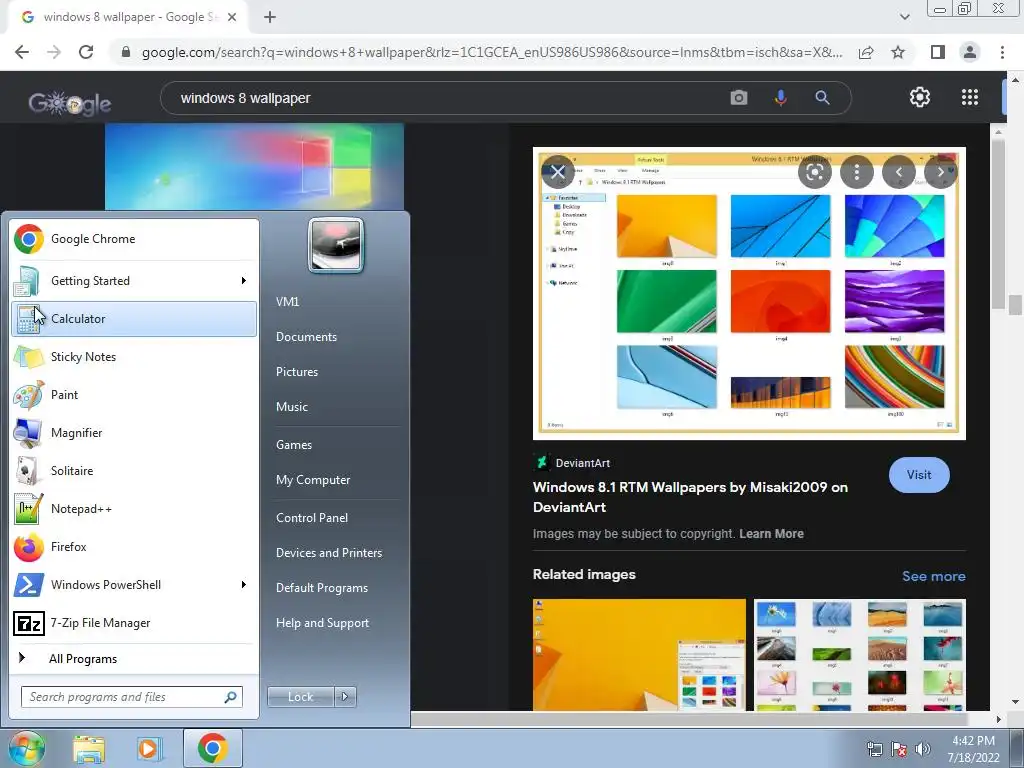Click the Chrome address bar URL
Image resolution: width=1024 pixels, height=768 pixels.
coord(492,52)
